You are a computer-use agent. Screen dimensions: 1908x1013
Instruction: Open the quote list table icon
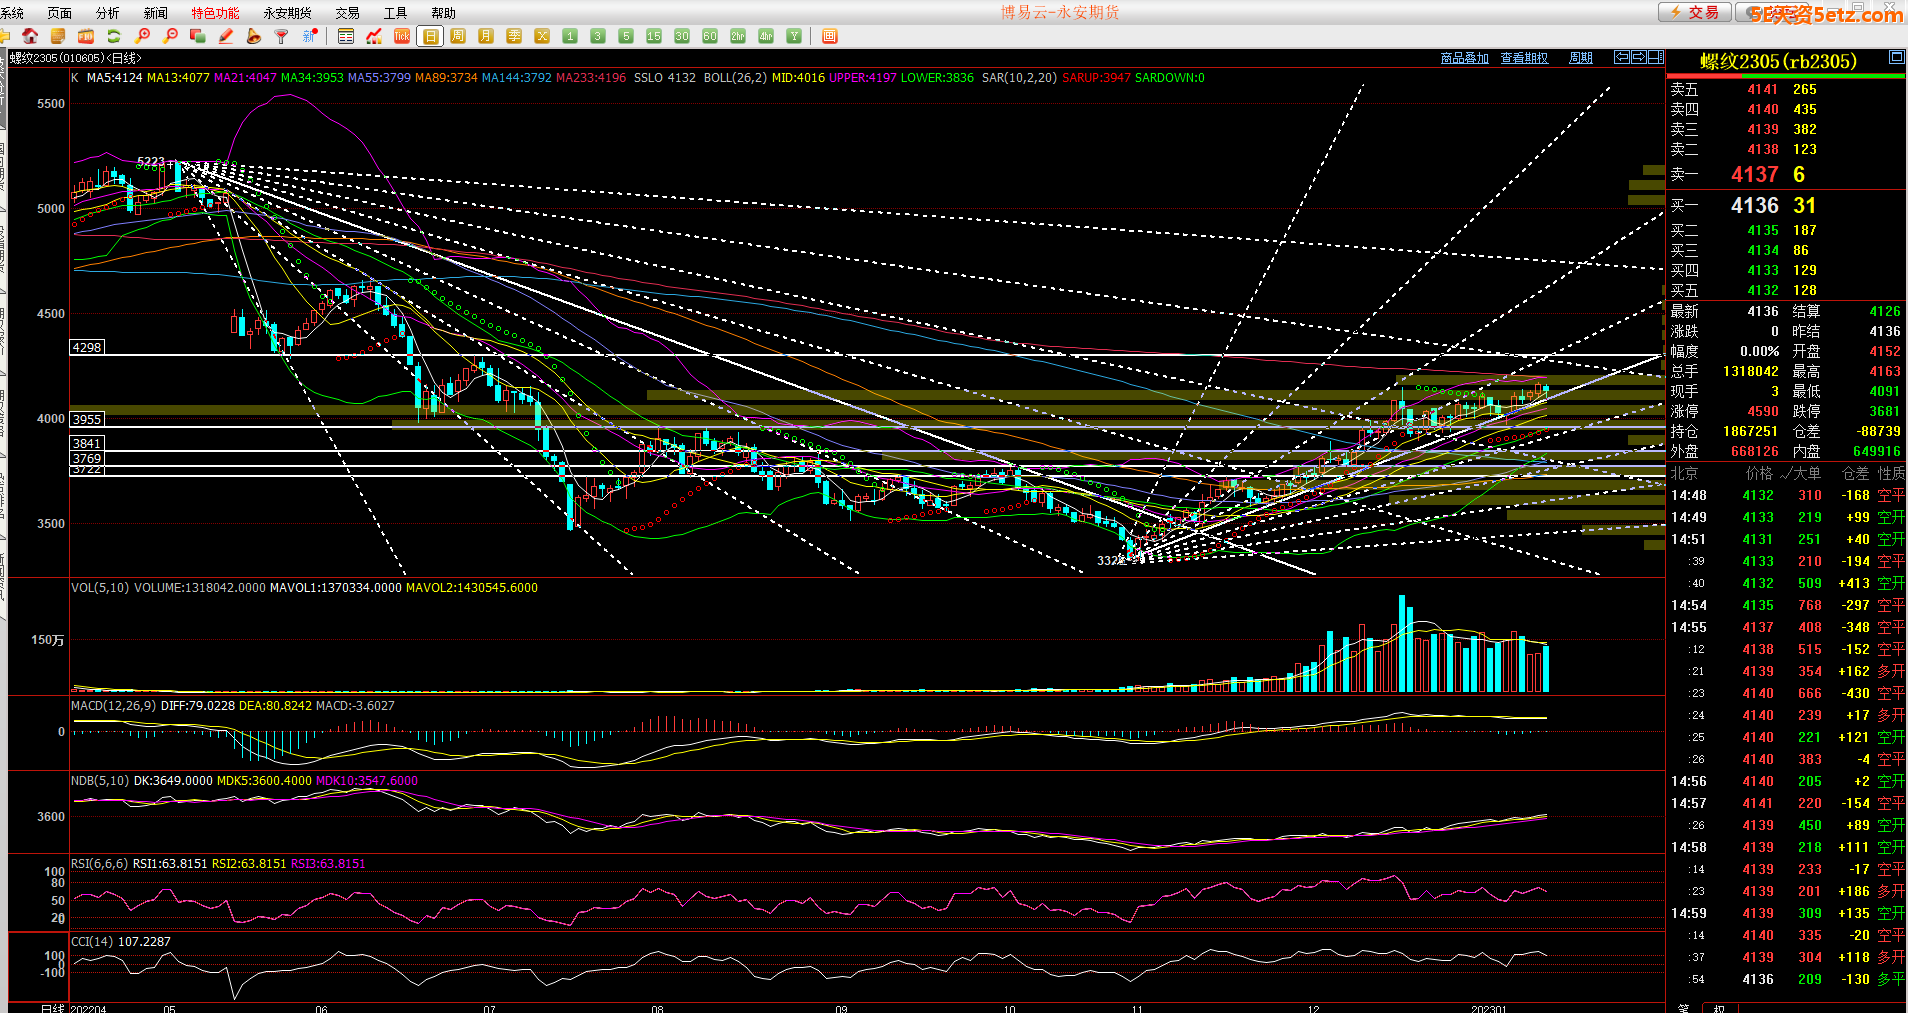(346, 36)
